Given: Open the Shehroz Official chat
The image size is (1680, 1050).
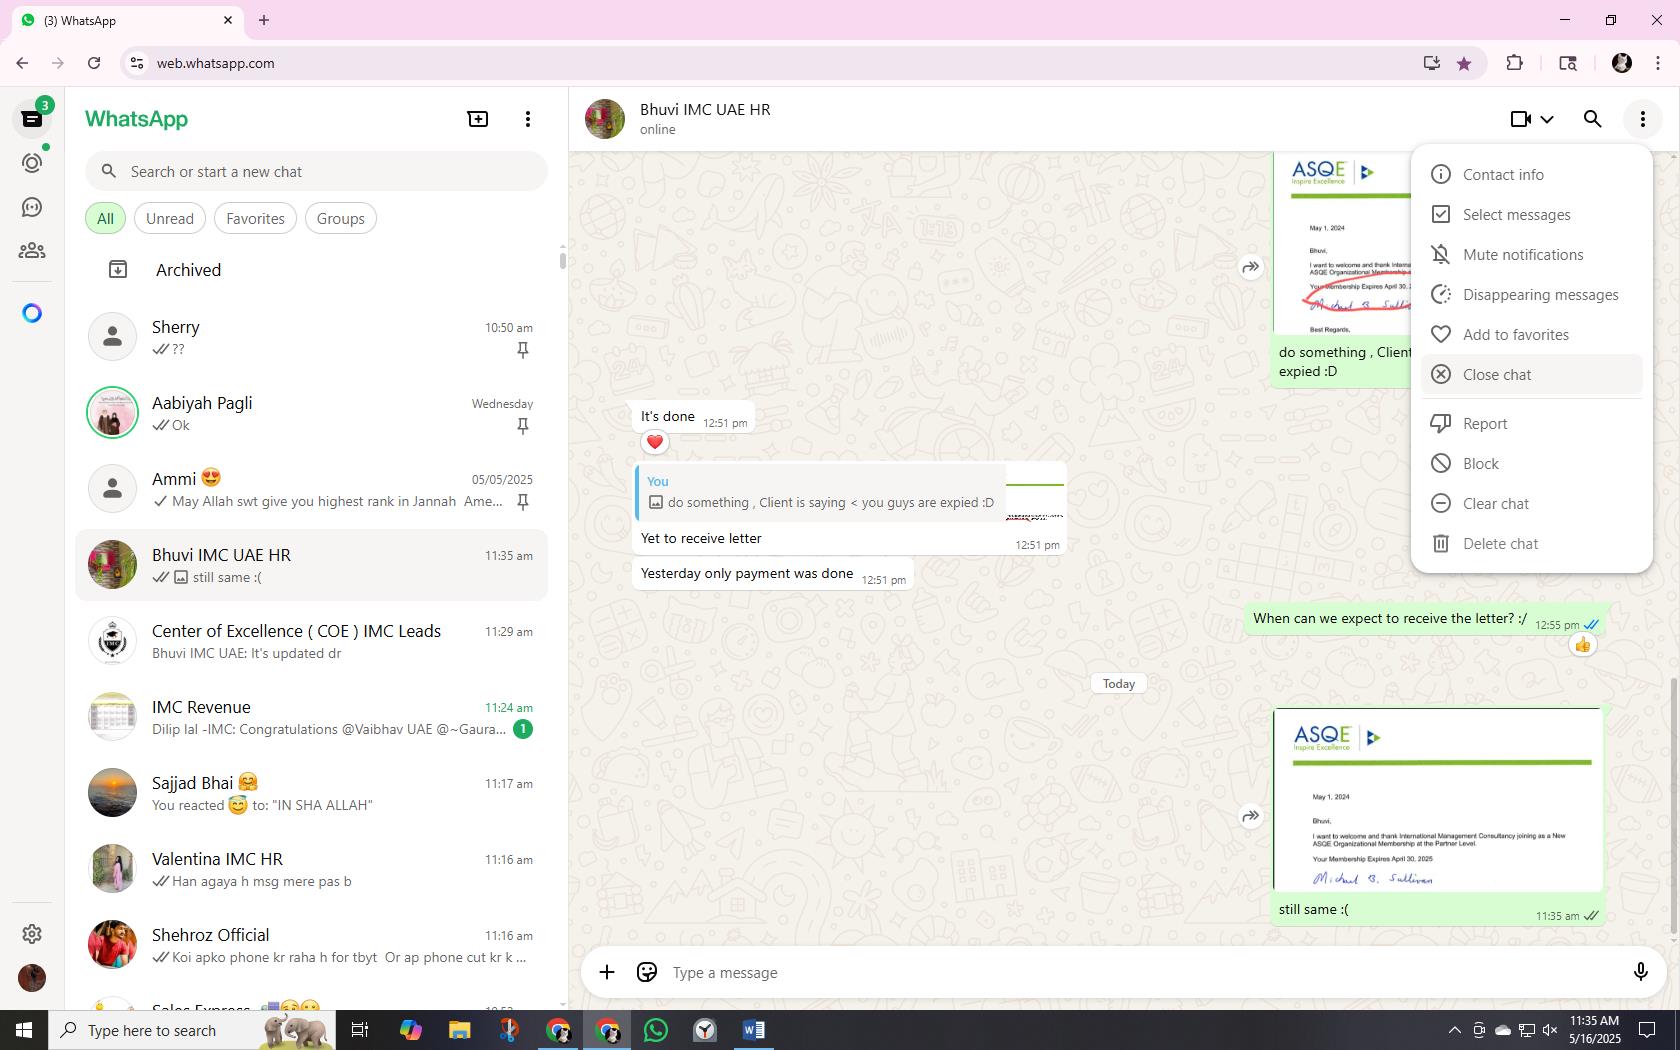Looking at the screenshot, I should click(312, 945).
